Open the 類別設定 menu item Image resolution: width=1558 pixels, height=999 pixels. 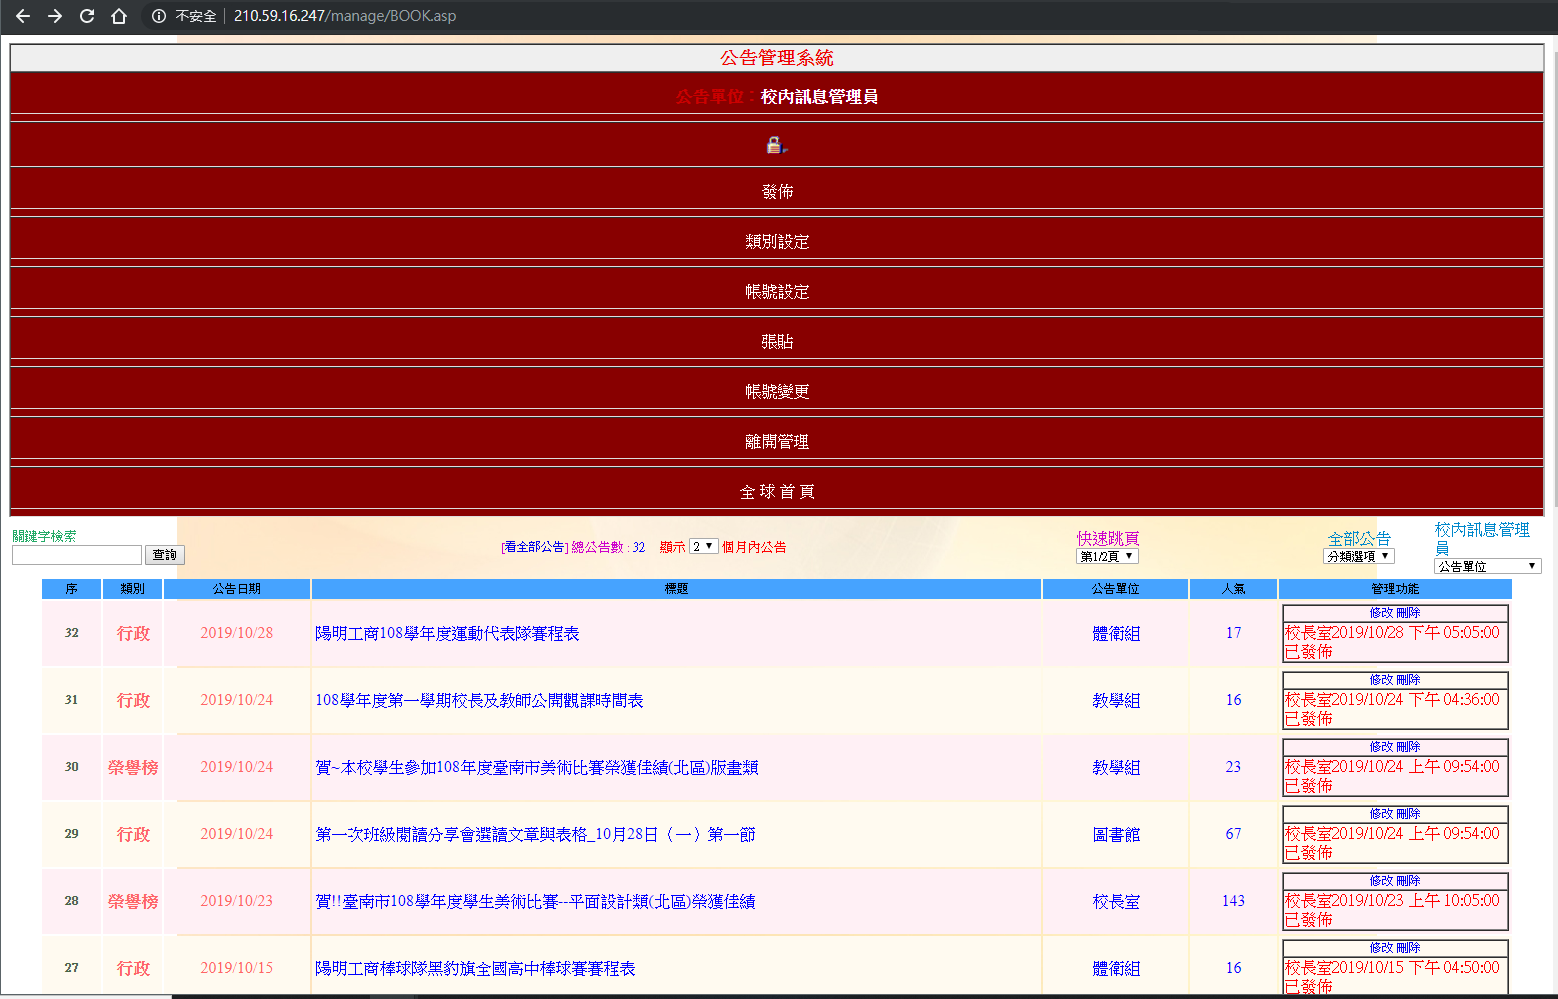point(777,242)
